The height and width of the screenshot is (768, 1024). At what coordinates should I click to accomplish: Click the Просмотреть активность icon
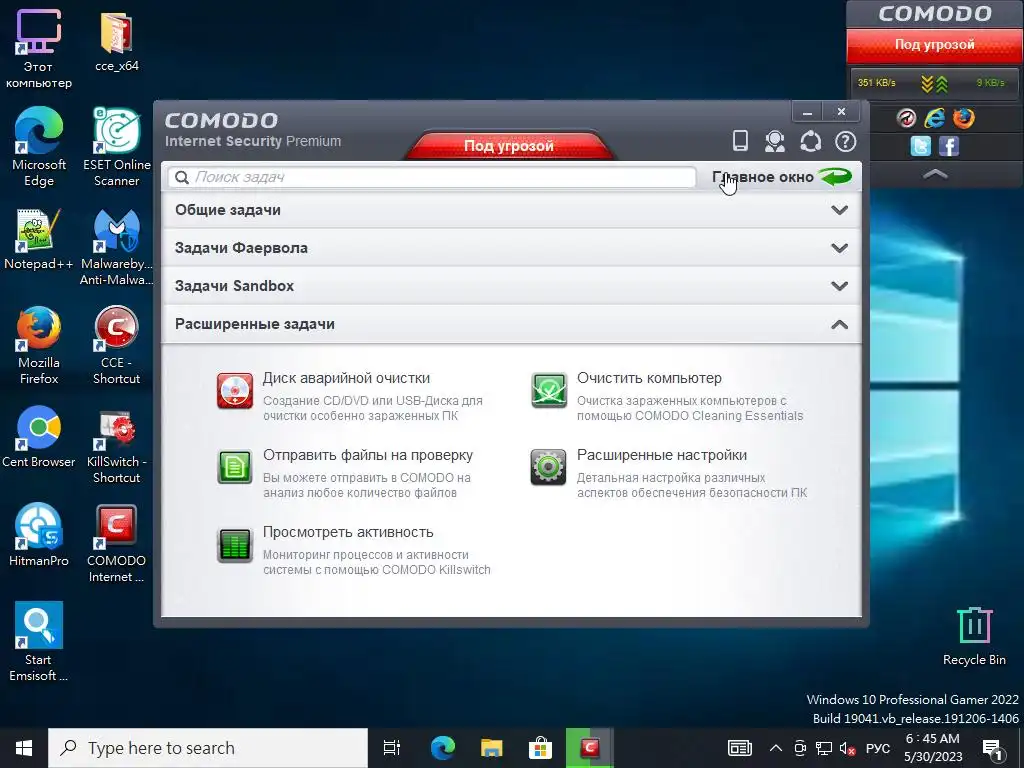[x=234, y=545]
